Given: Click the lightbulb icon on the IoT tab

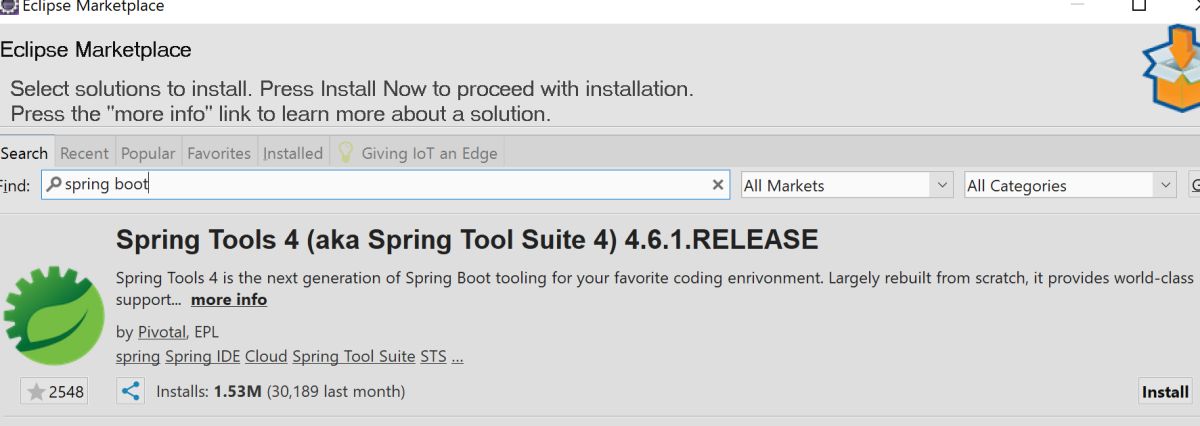Looking at the screenshot, I should point(346,153).
